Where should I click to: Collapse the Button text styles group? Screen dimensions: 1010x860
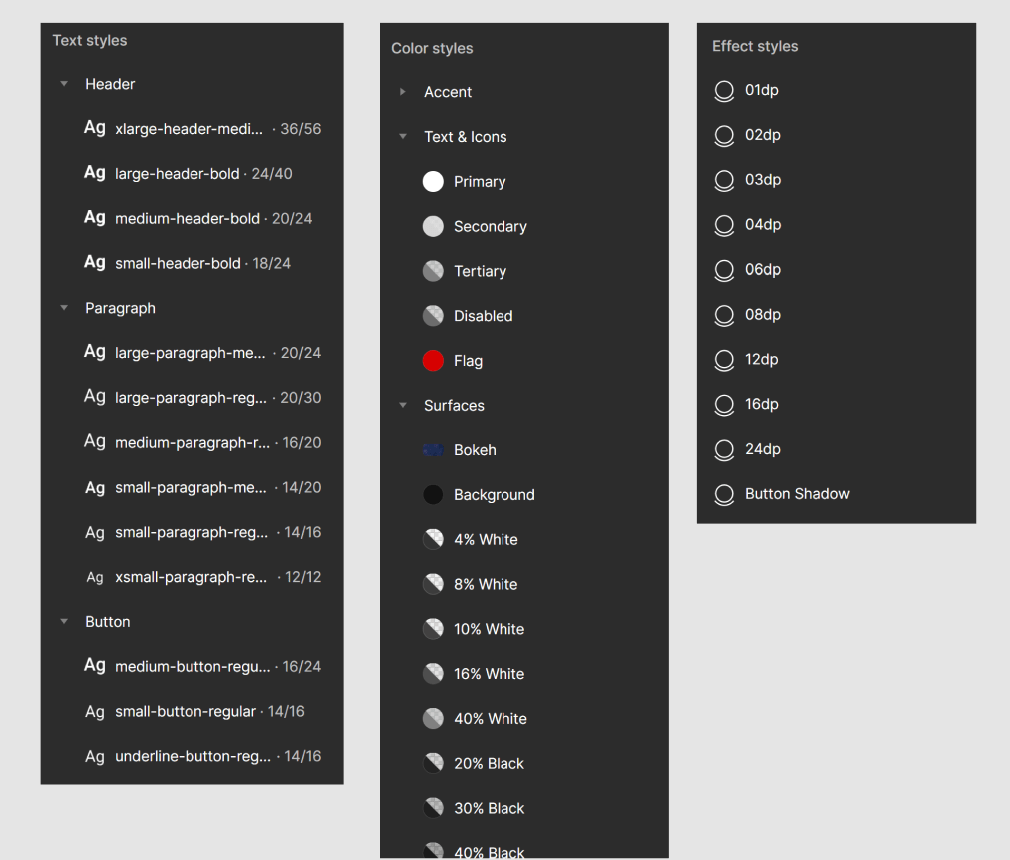pyautogui.click(x=64, y=622)
